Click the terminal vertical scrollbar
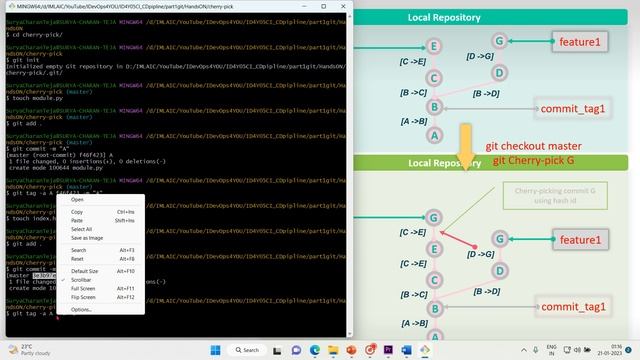Screen dimensions: 640x360 349,176
